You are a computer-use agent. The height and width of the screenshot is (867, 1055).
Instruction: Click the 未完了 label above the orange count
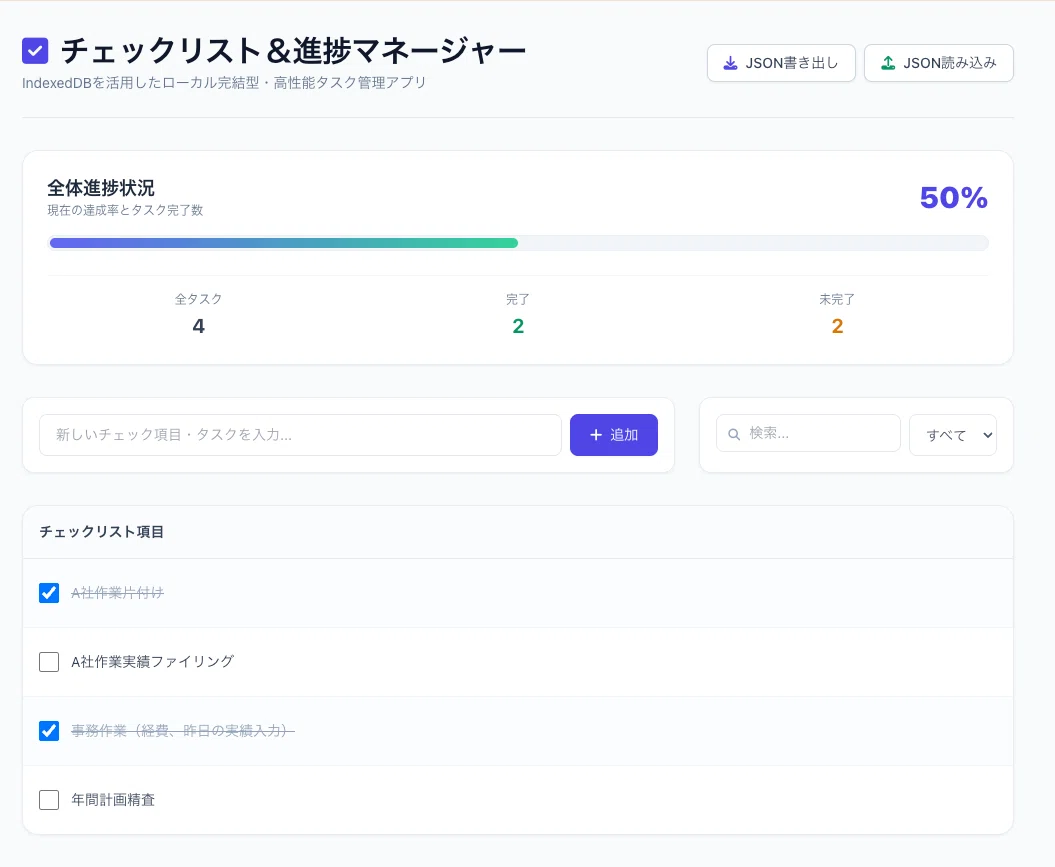(x=837, y=299)
